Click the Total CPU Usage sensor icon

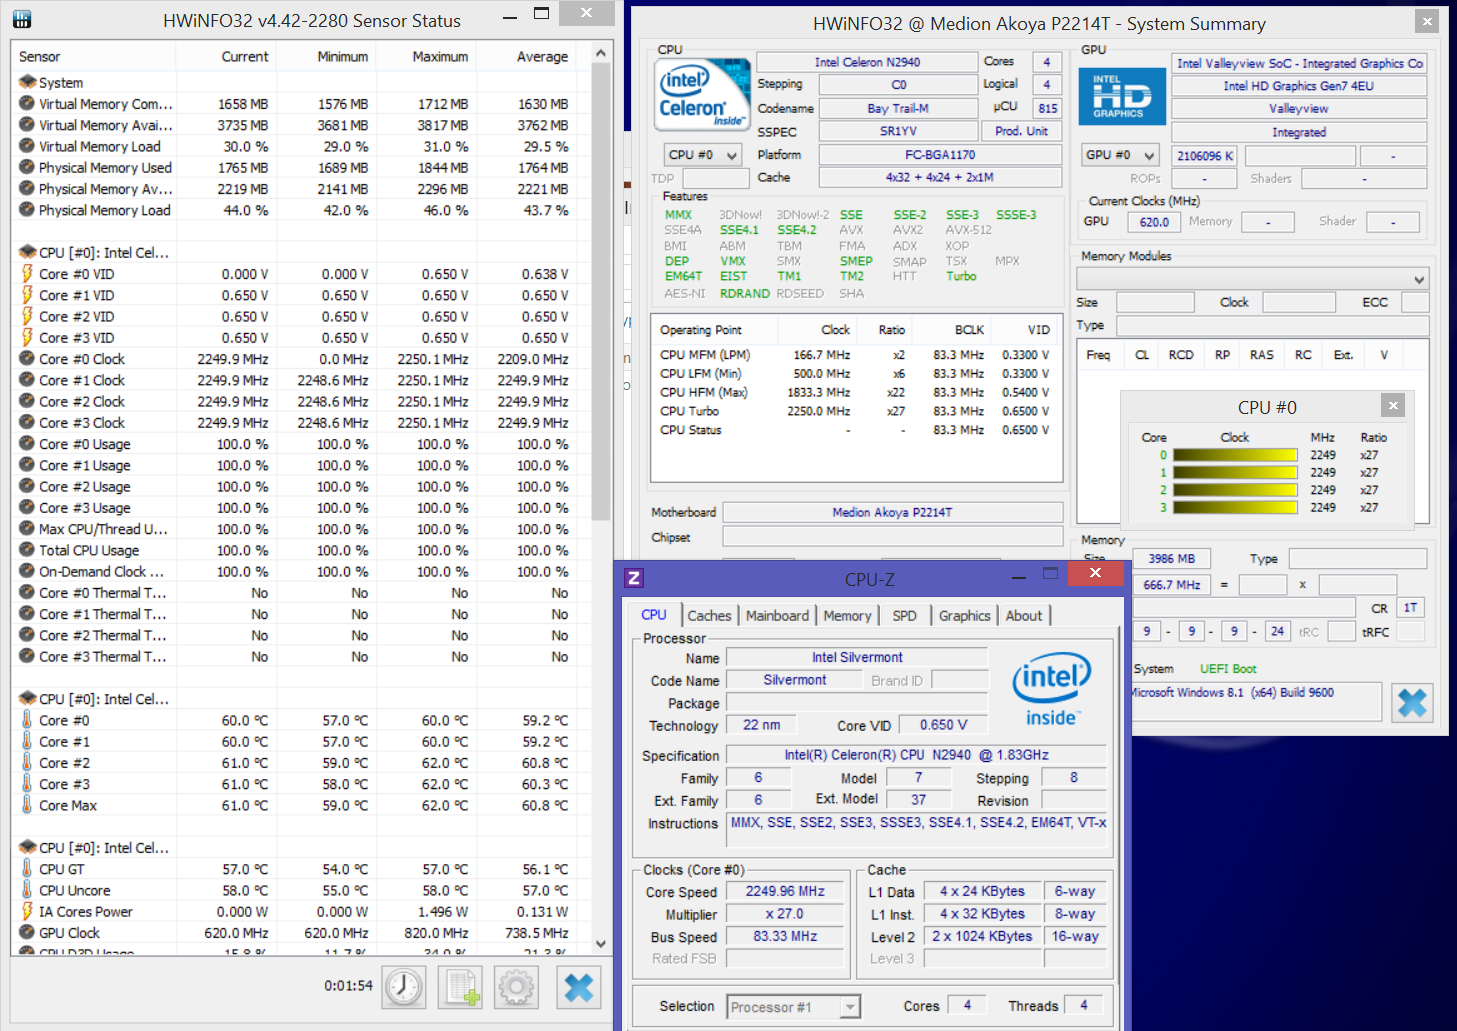(27, 550)
